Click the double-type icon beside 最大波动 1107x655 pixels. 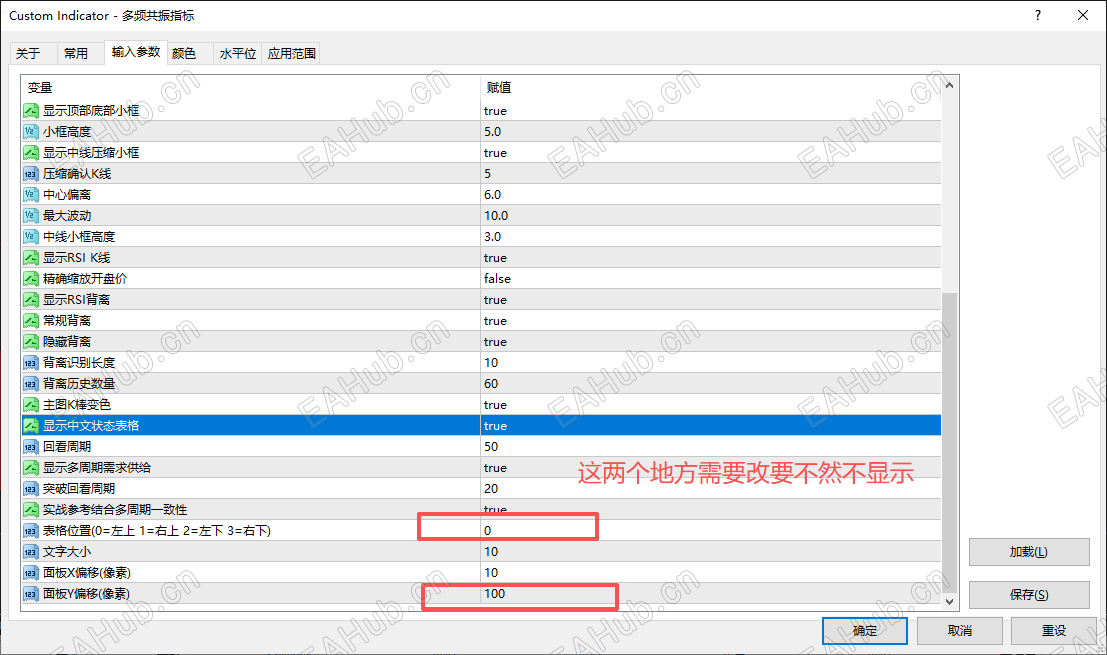point(30,216)
